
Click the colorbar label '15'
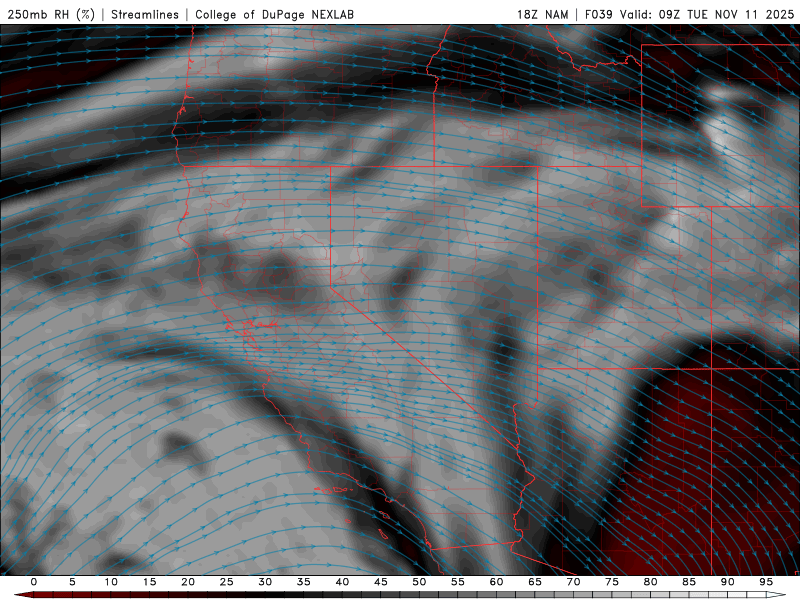click(x=149, y=582)
